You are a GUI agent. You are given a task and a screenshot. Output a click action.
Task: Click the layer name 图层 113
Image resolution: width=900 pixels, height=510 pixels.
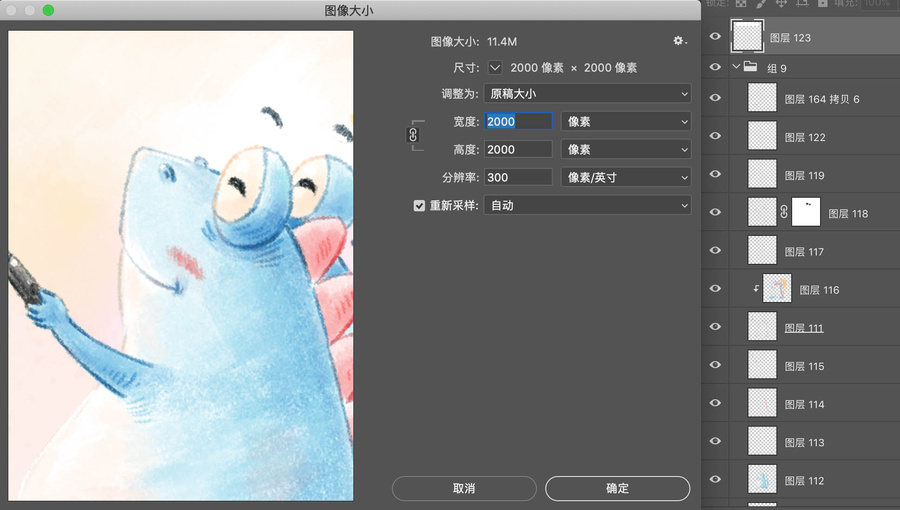pos(805,442)
